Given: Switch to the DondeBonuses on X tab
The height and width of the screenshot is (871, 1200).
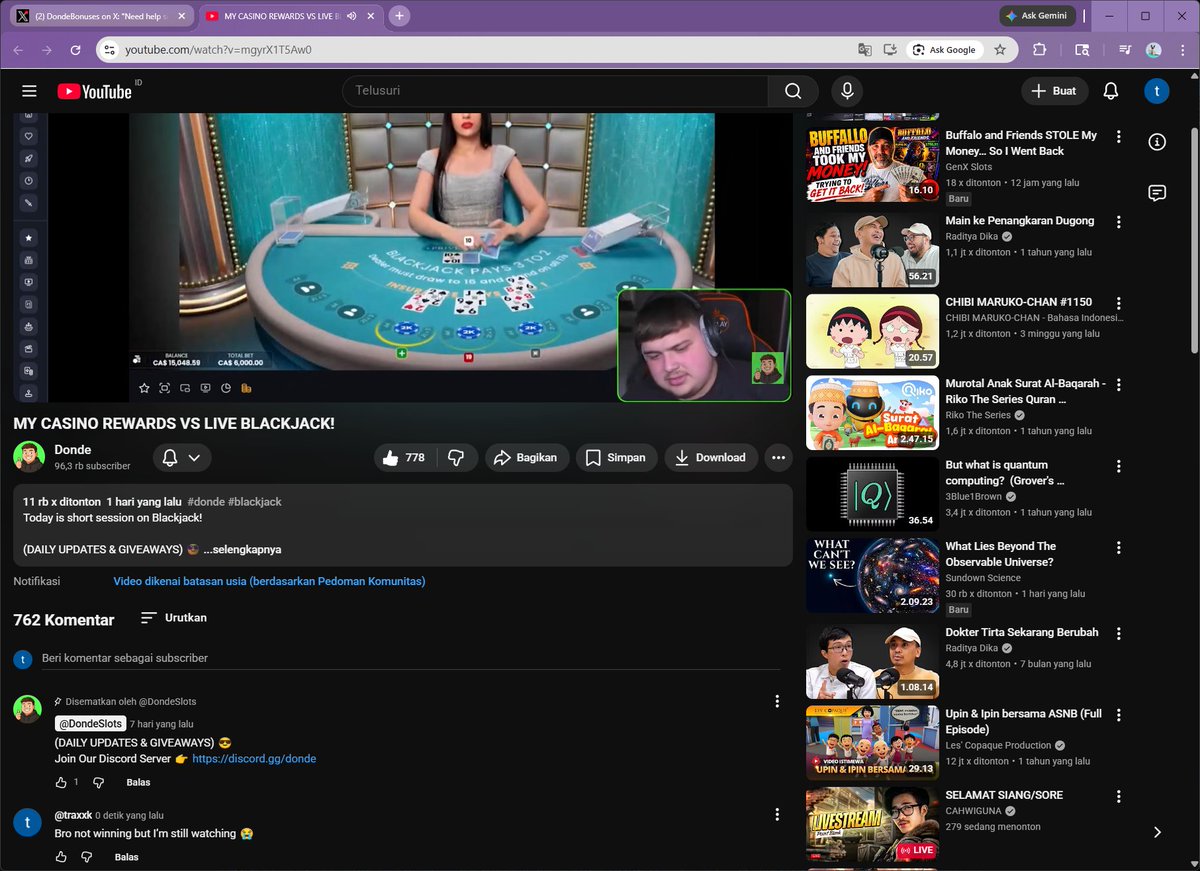Looking at the screenshot, I should [x=99, y=16].
